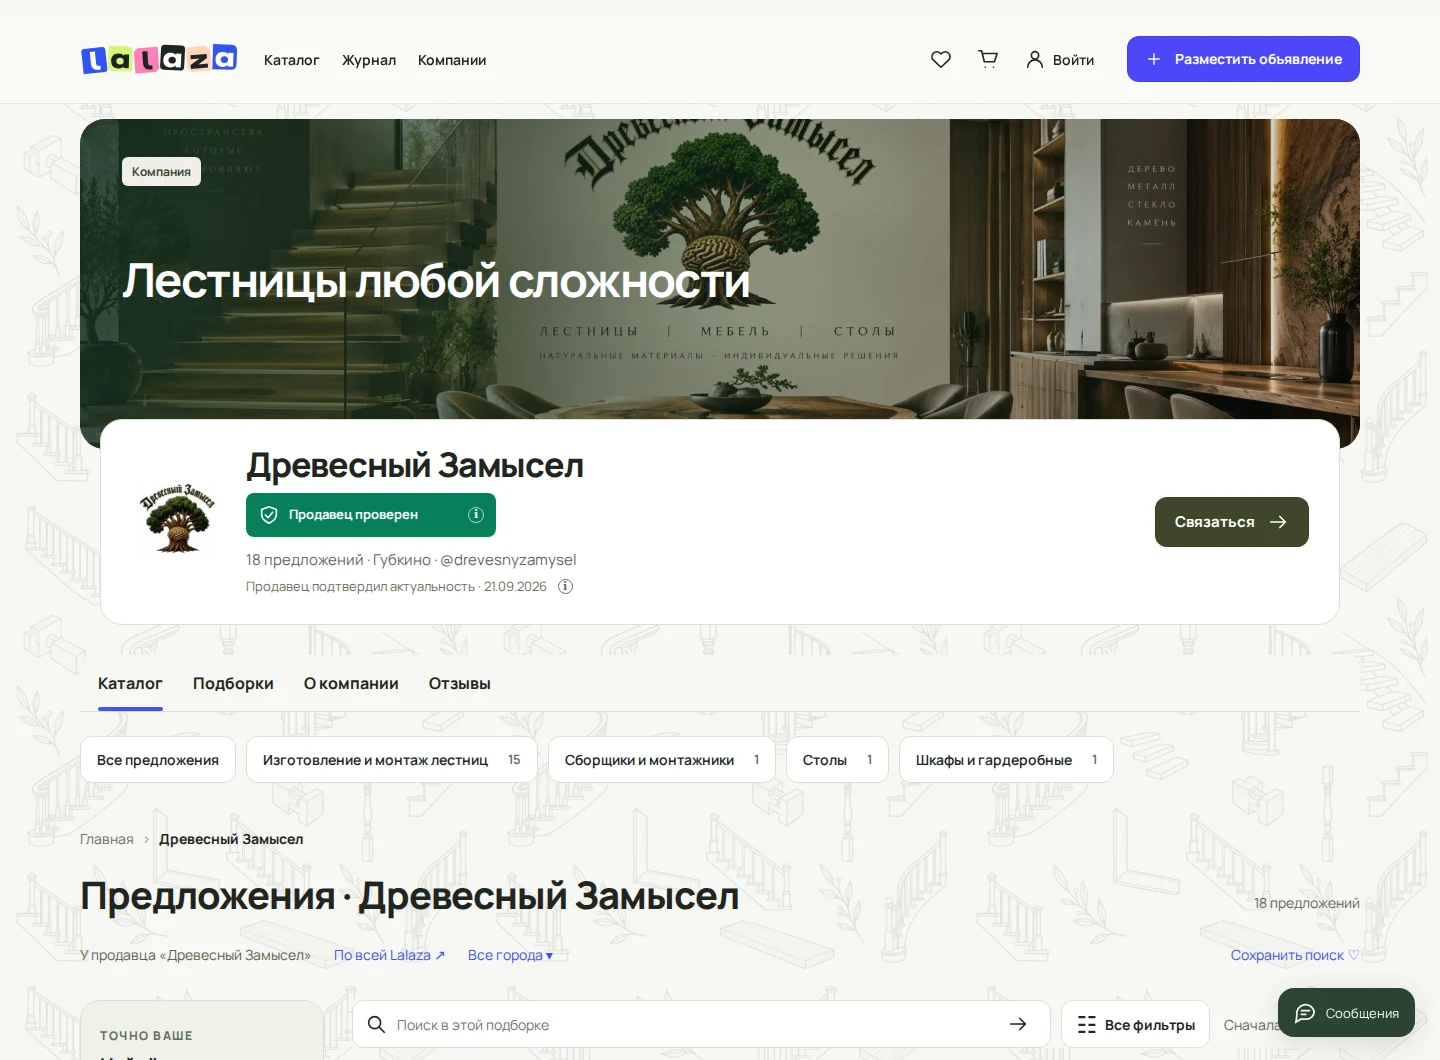This screenshot has width=1440, height=1060.
Task: Open the Сообщения chat widget
Action: (x=1346, y=1013)
